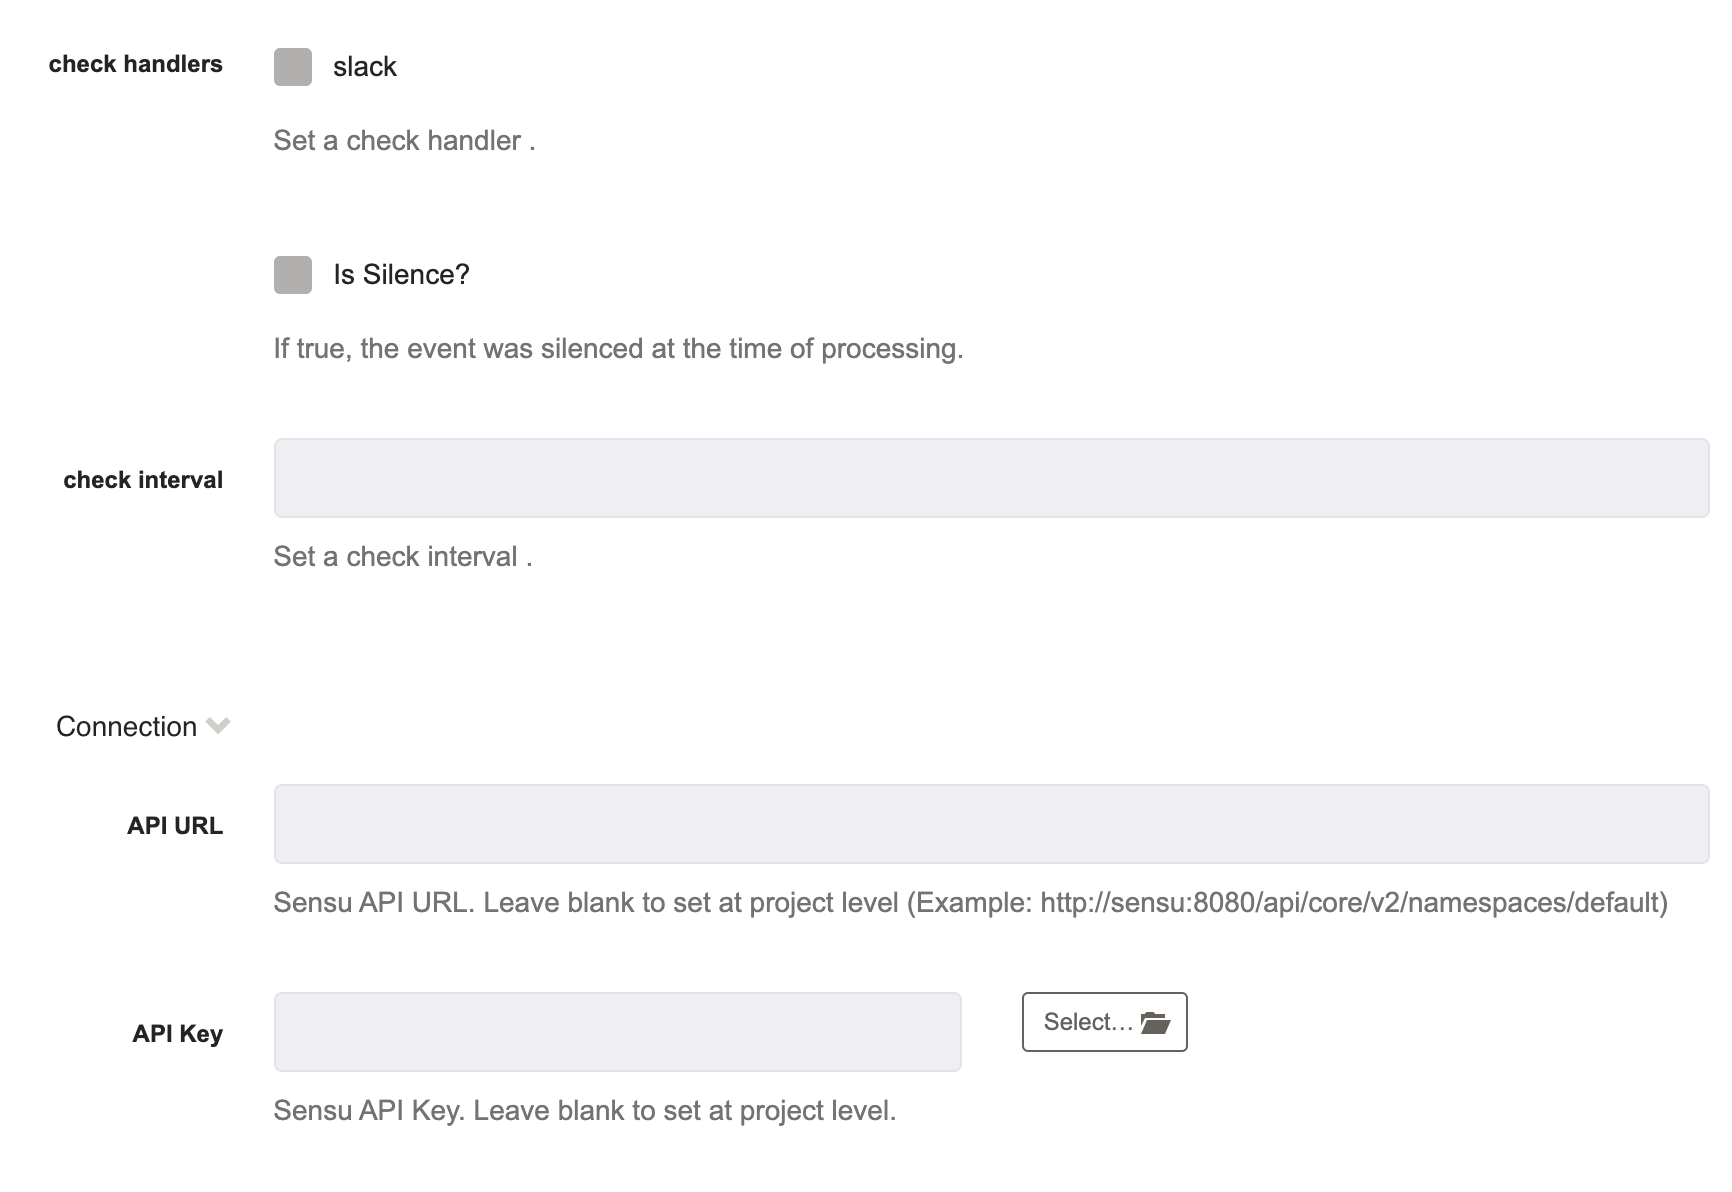Enable the slack check handler checkbox
Image resolution: width=1732 pixels, height=1192 pixels.
pos(293,67)
